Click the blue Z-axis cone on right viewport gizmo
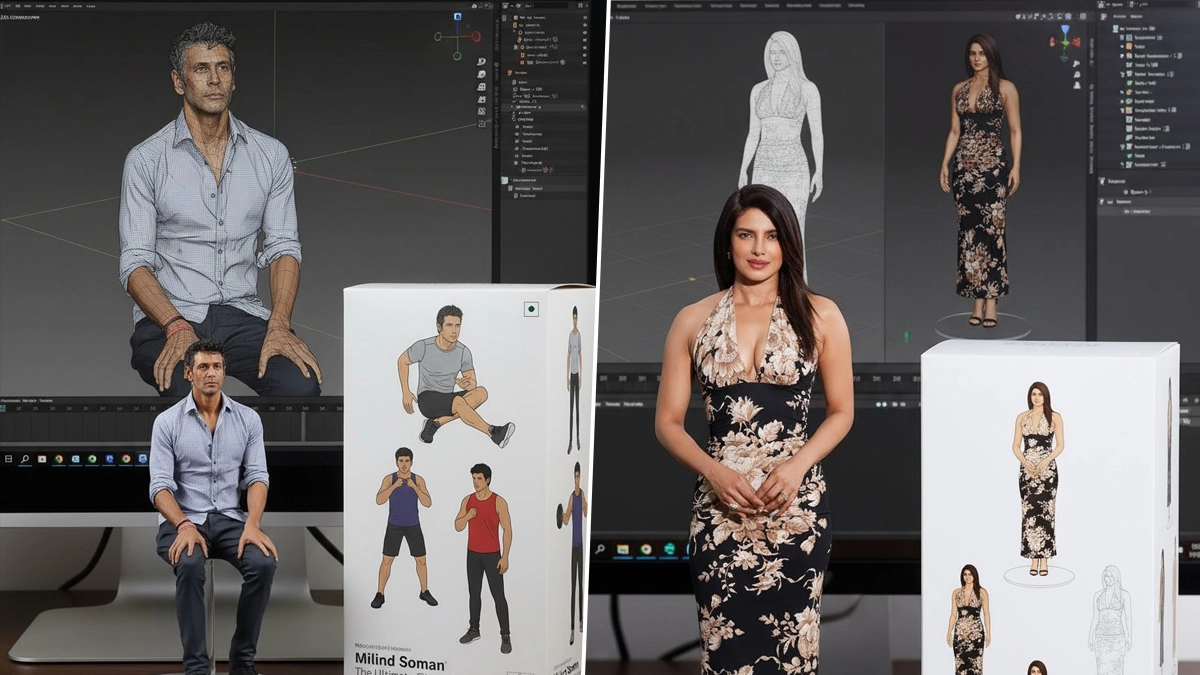Screen dimensions: 1200x675 click(1064, 29)
